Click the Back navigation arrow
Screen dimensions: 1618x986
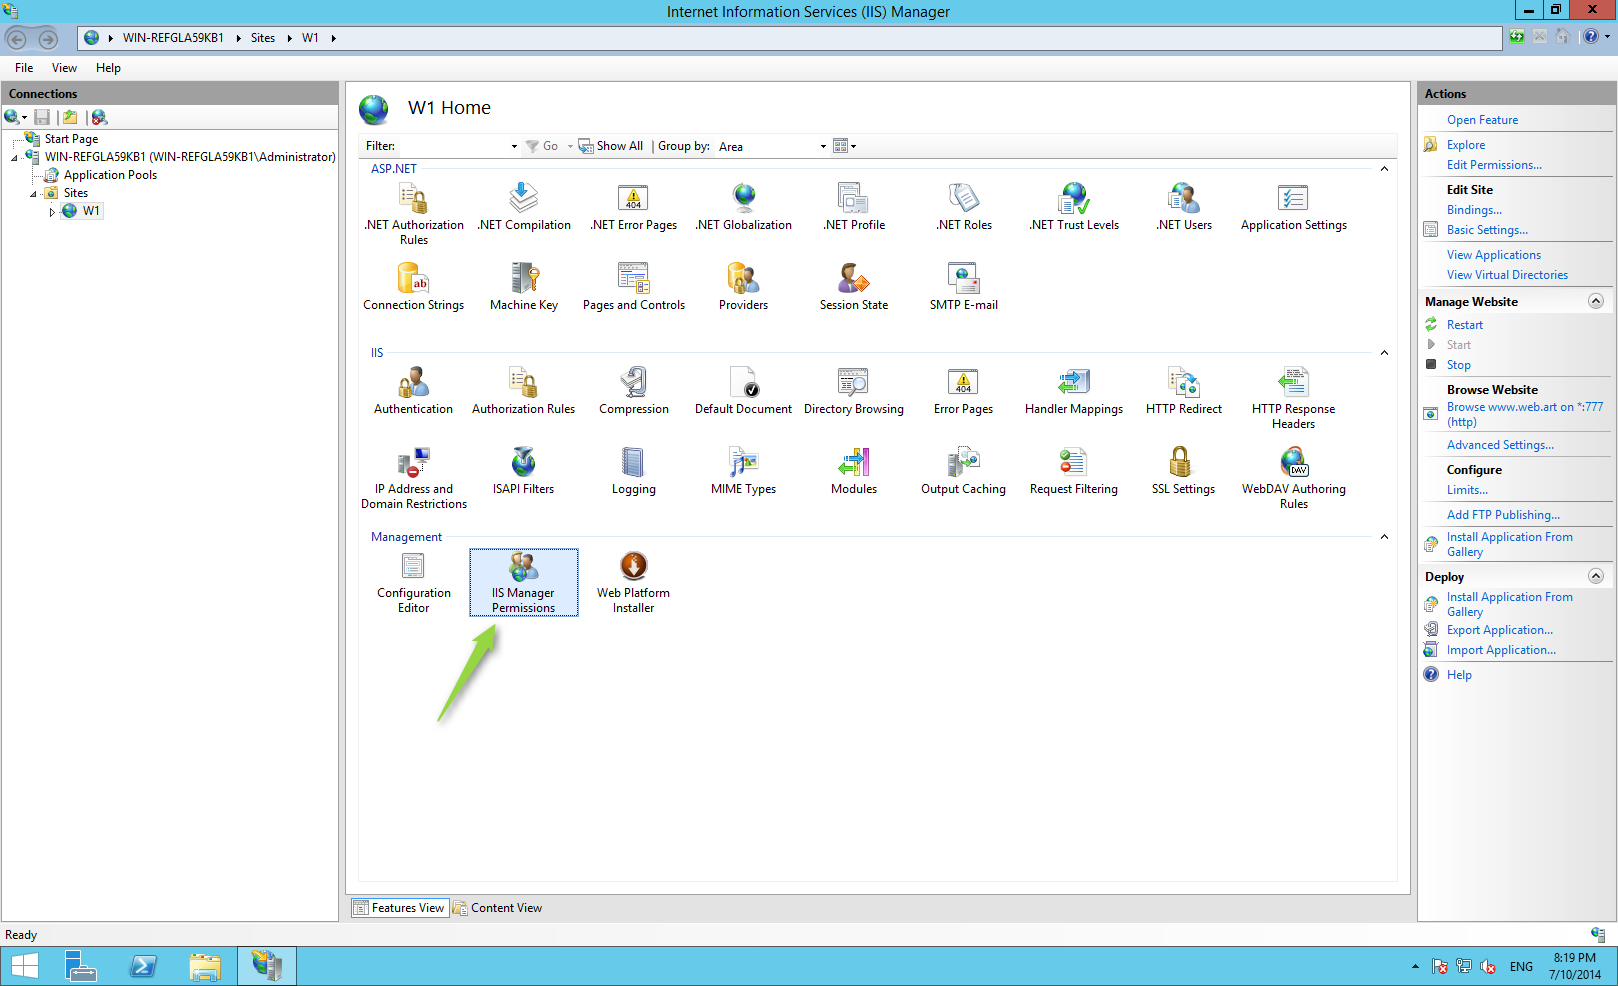[17, 39]
